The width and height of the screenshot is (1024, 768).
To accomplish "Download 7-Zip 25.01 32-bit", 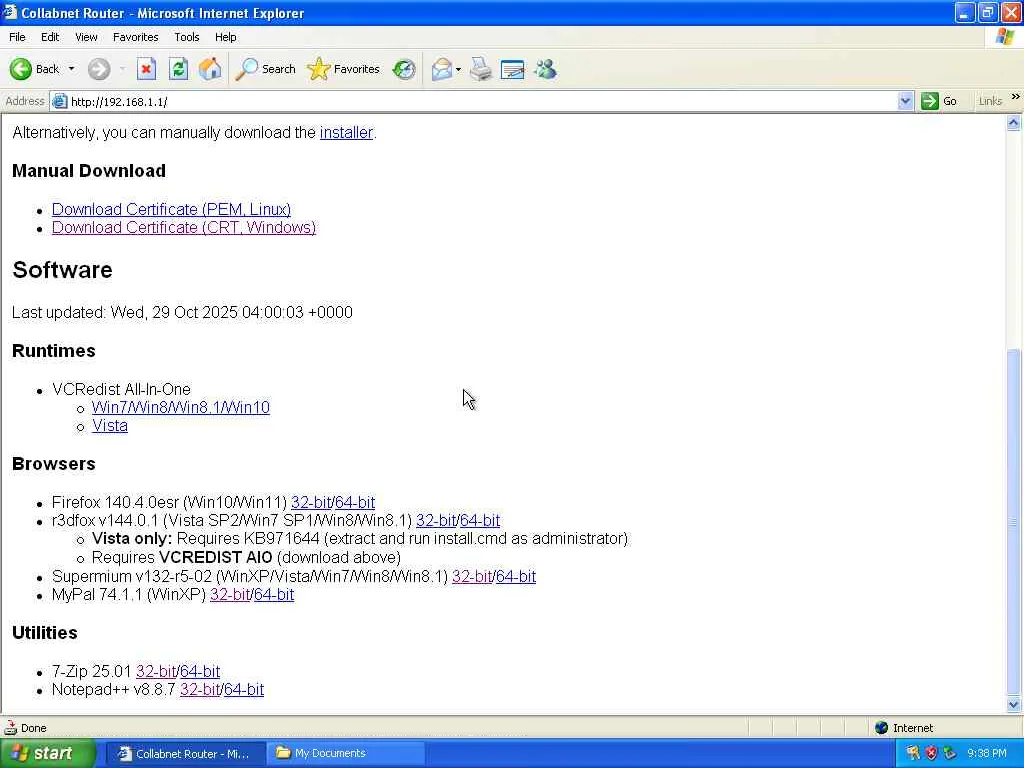I will tap(156, 671).
